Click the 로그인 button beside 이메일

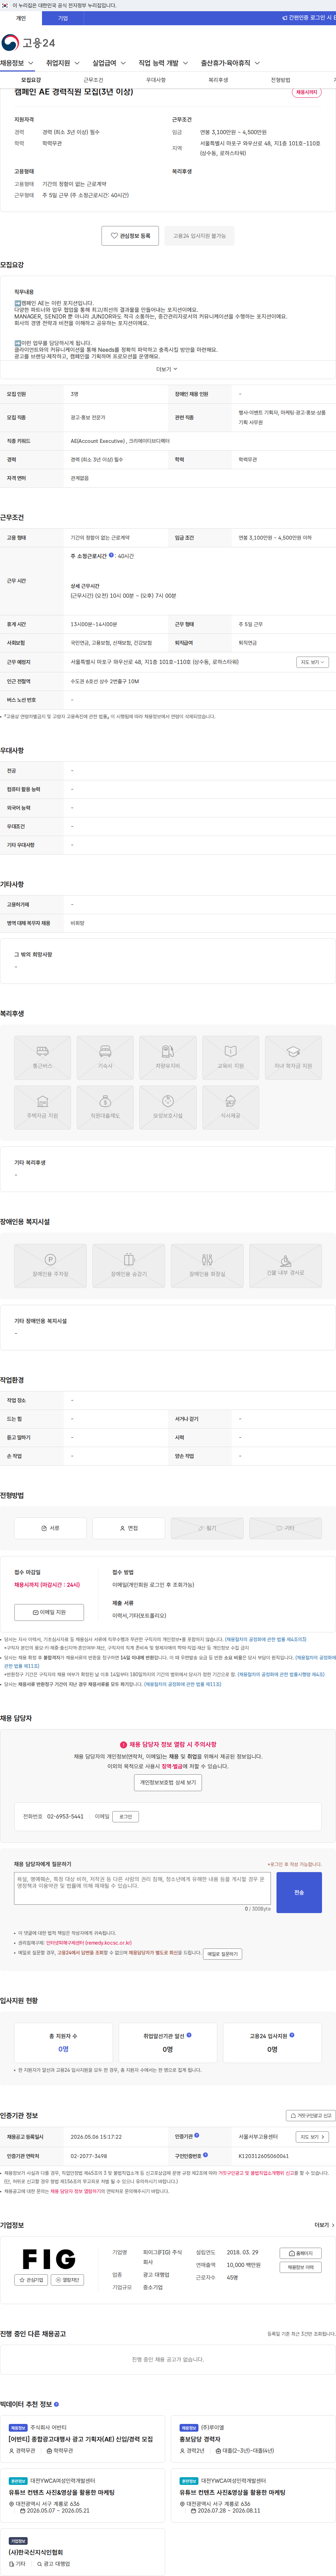point(126,1817)
